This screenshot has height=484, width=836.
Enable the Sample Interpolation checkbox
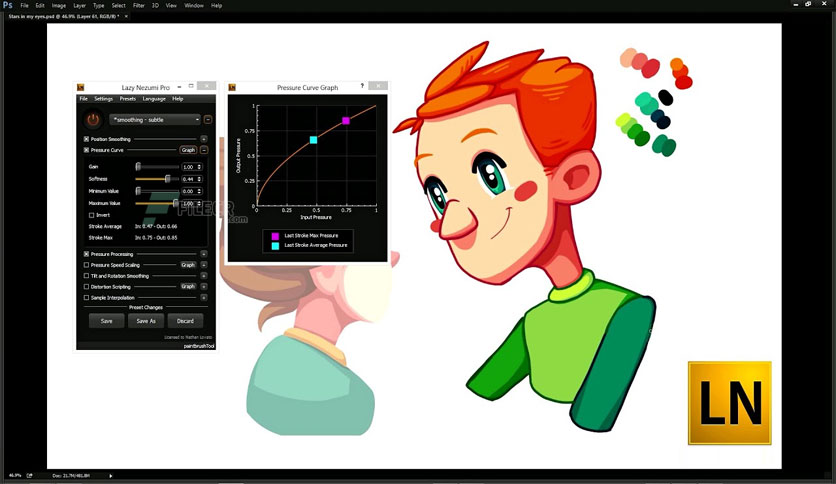[x=86, y=298]
